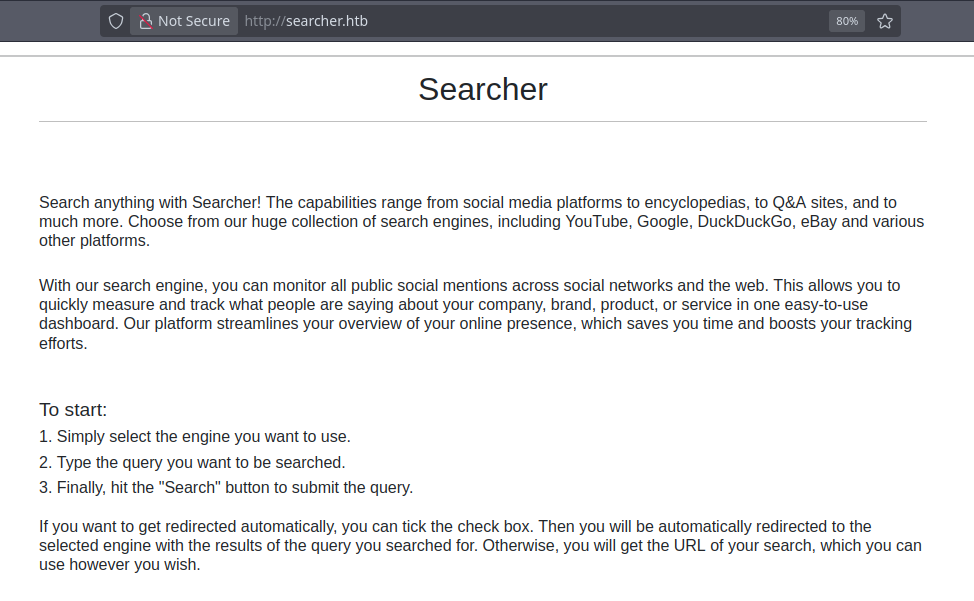Click the "use however you wish." closing text
This screenshot has height=601, width=974.
[120, 565]
